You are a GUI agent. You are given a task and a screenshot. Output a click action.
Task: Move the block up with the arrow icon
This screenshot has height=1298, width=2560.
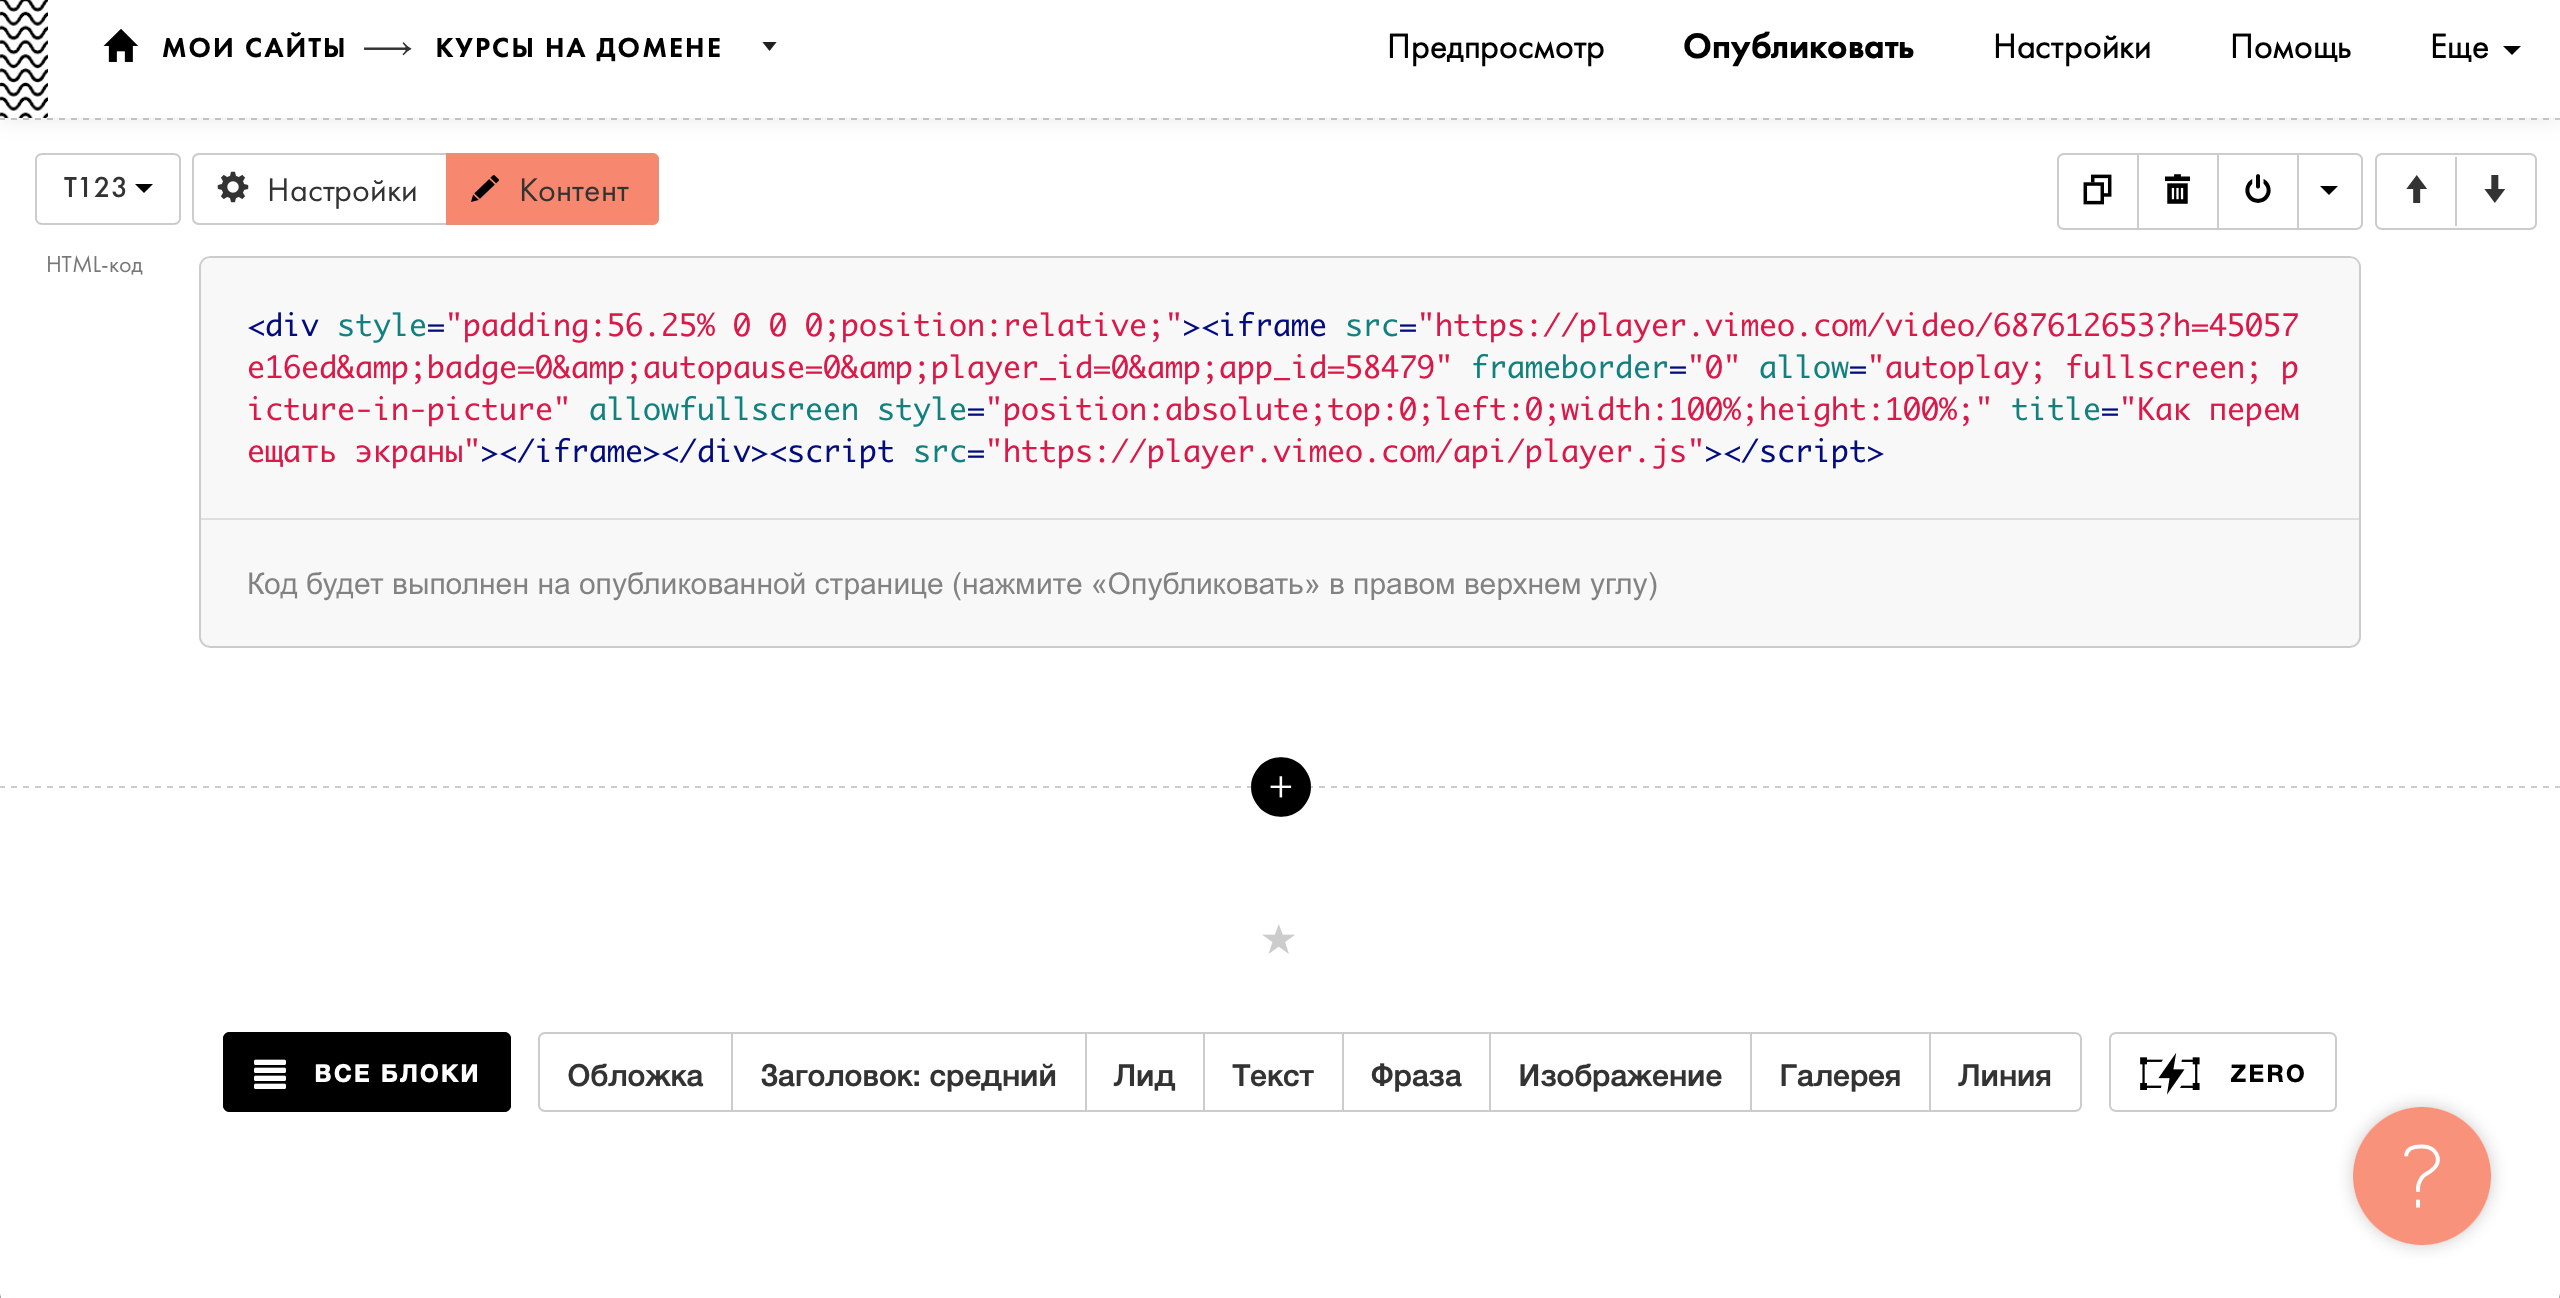[x=2416, y=190]
